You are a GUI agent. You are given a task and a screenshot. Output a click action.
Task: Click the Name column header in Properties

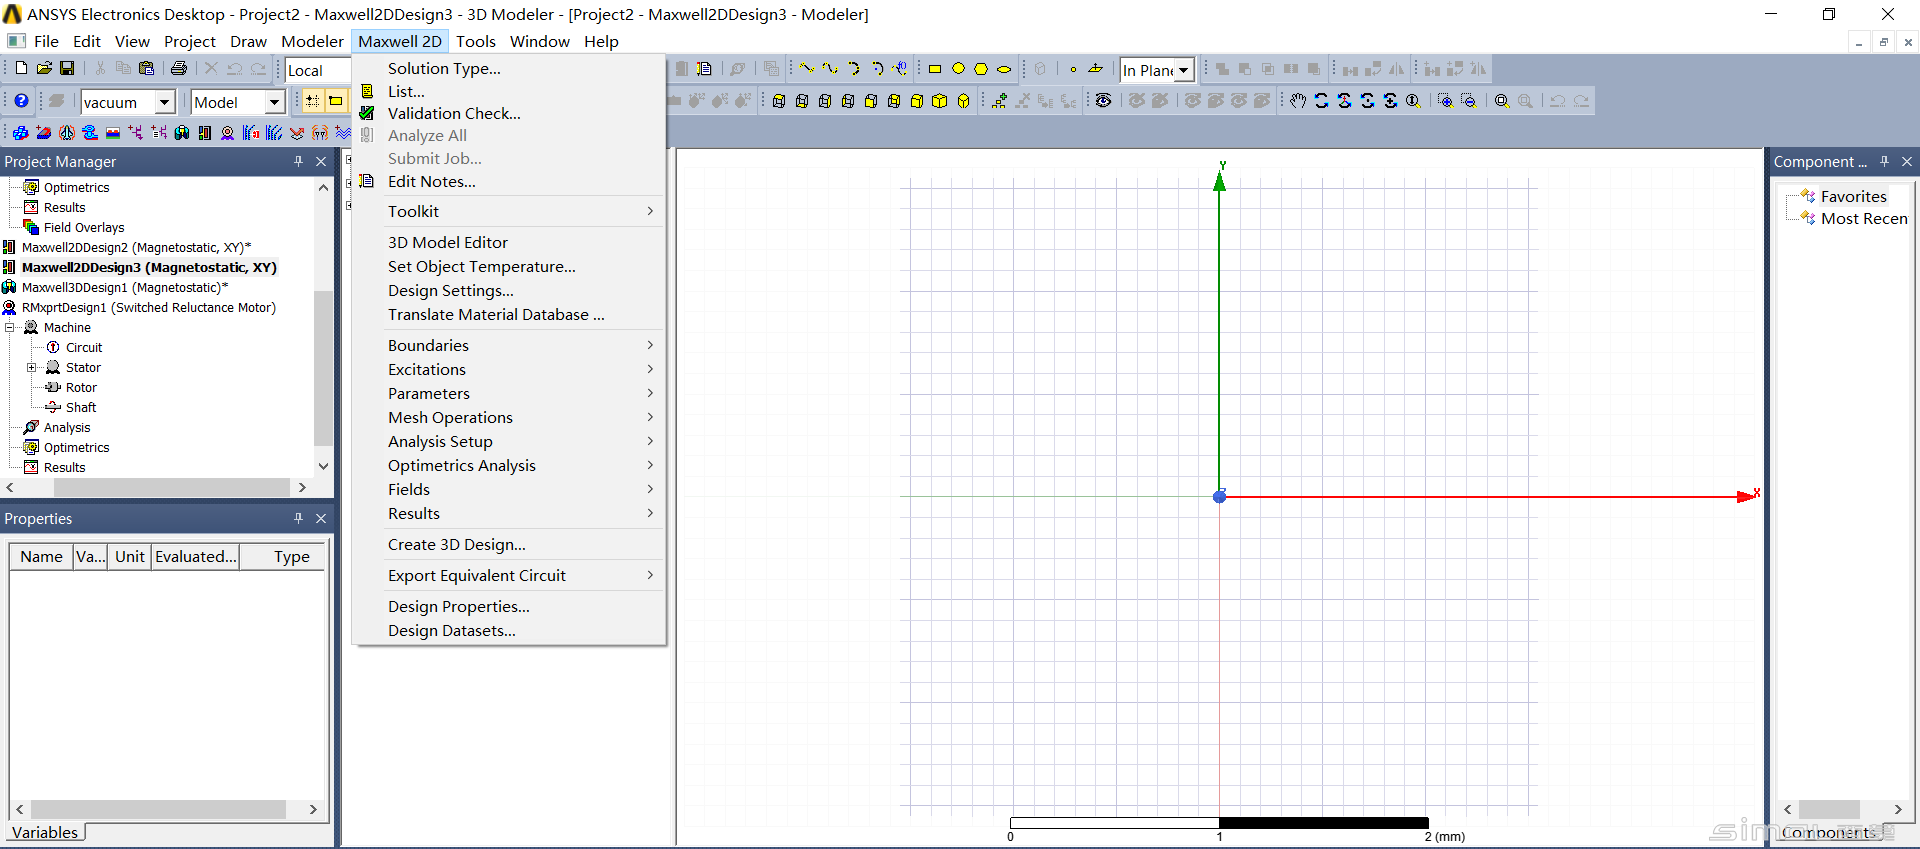[x=41, y=556]
